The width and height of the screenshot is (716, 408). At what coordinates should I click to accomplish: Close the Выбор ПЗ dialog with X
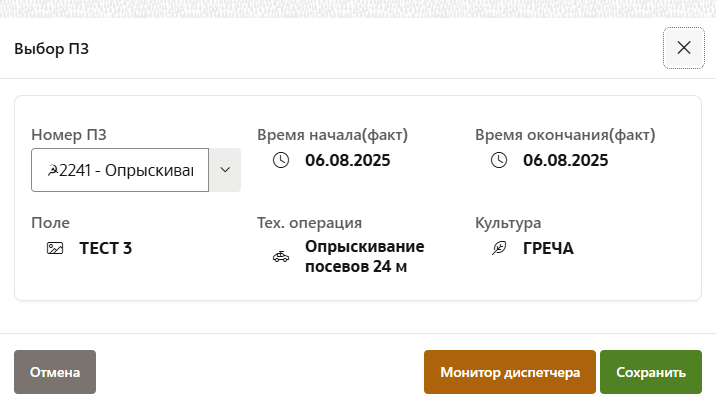(x=684, y=48)
